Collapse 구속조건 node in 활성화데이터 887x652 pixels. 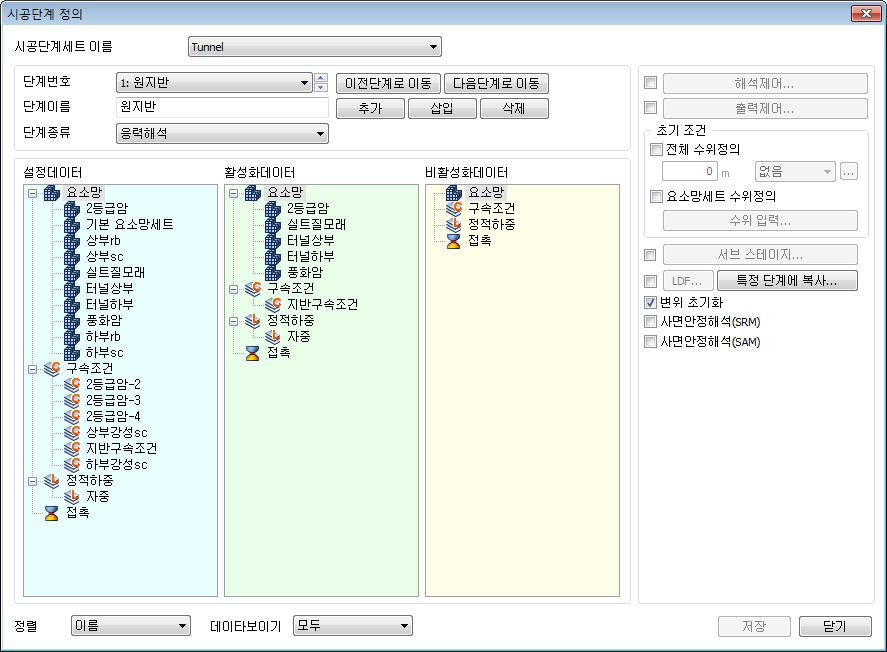pos(233,289)
